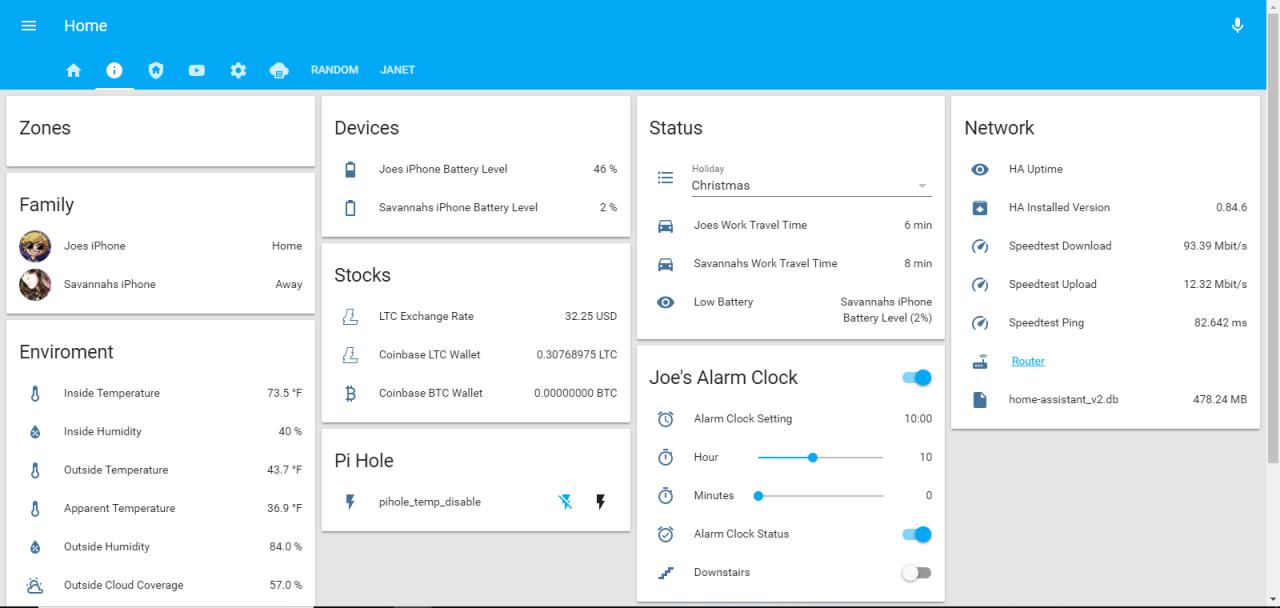Click Joes iPhone Battery Level battery icon

click(x=350, y=170)
